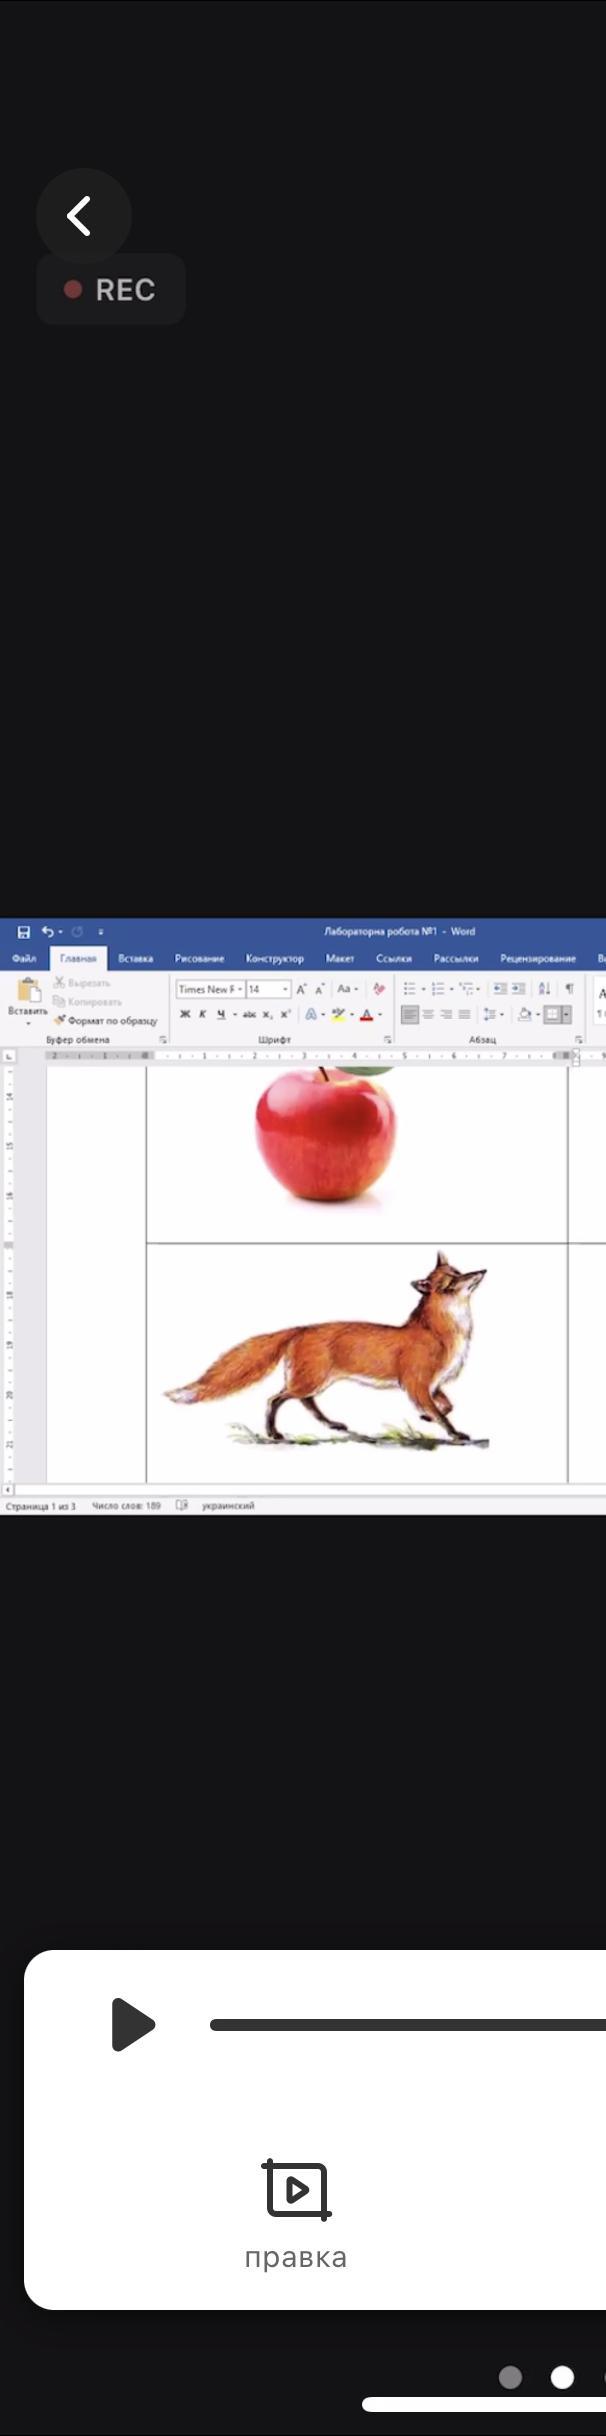This screenshot has height=2436, width=606.
Task: Click Вырезать cut command
Action: tap(82, 983)
